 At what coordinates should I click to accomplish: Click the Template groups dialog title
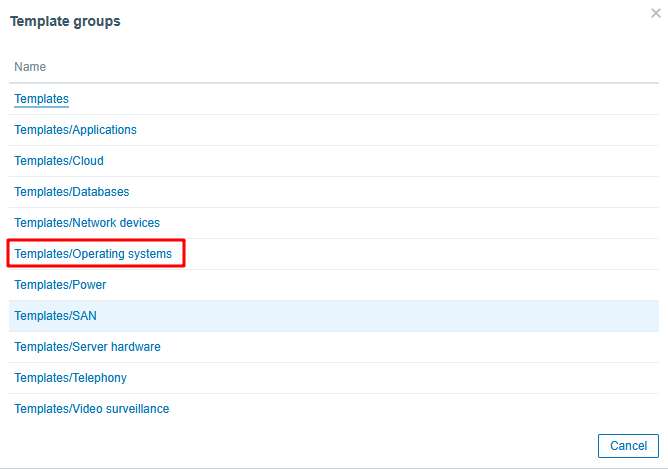tap(65, 21)
